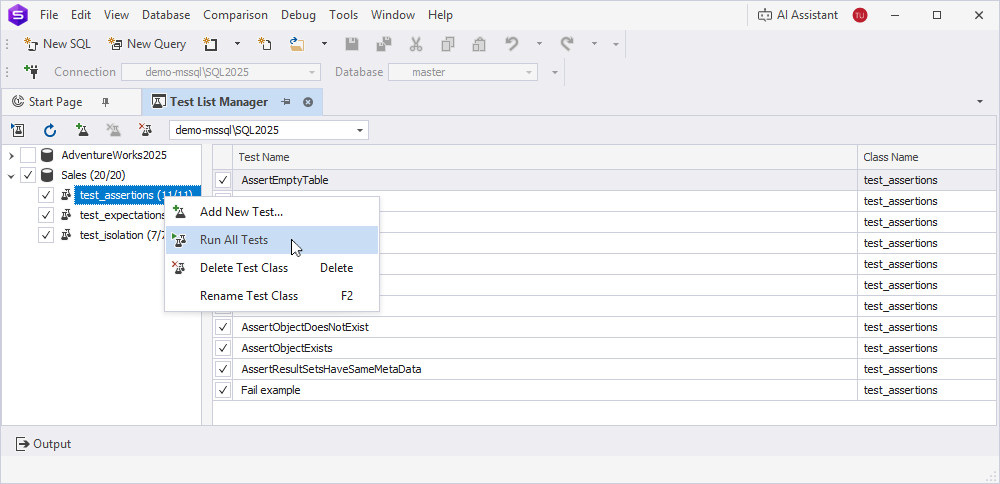Click the Redo arrow icon
Image resolution: width=1000 pixels, height=484 pixels.
566,44
